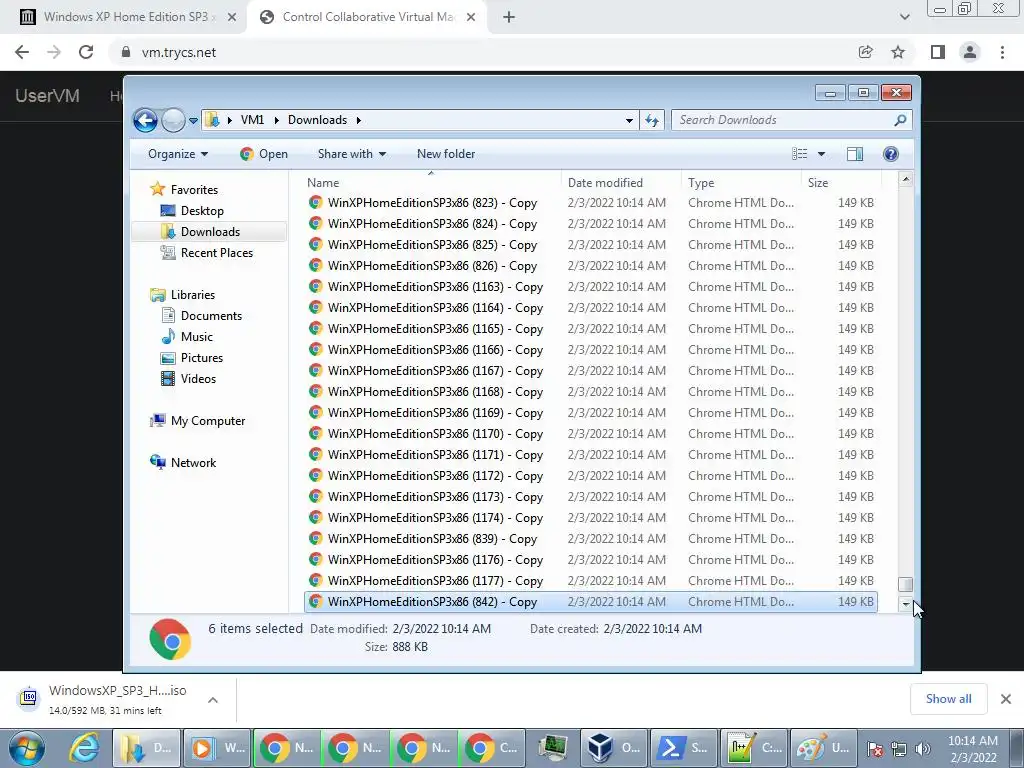Go back in Explorer window
Viewport: 1024px width, 768px height.
145,120
